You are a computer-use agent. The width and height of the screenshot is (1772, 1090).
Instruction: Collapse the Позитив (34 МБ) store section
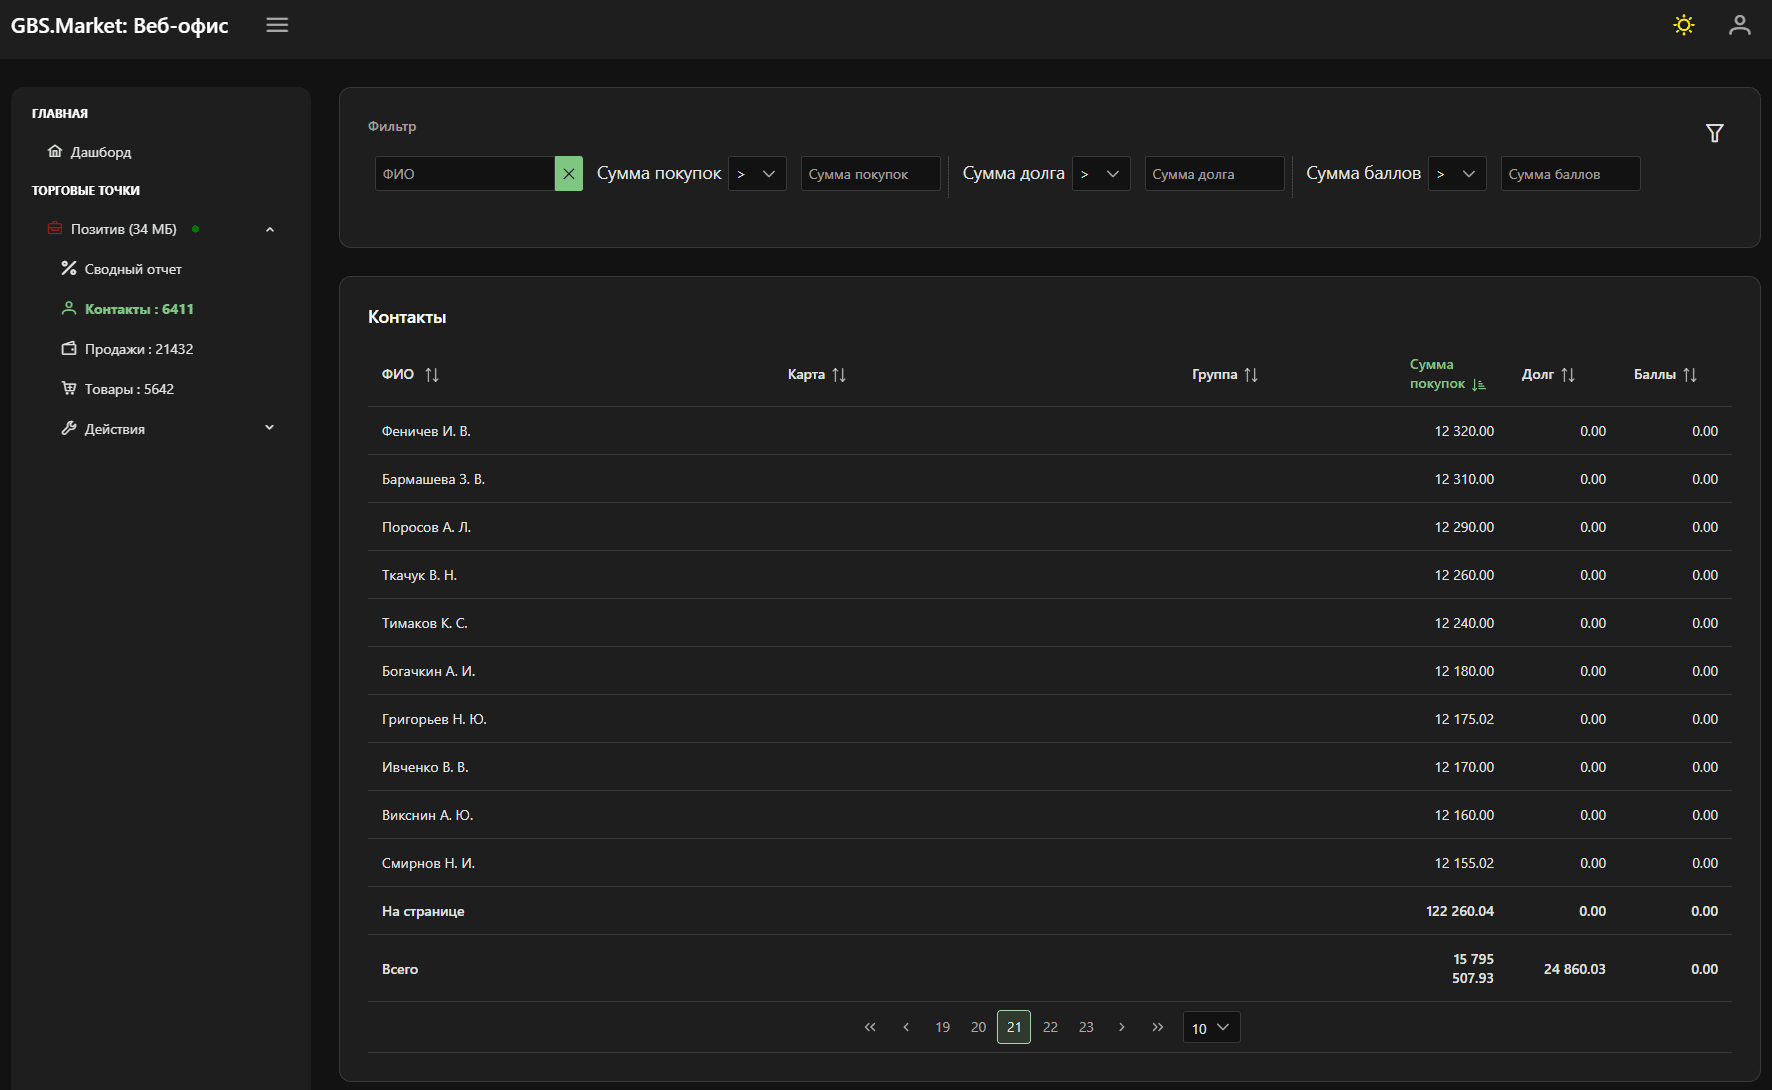pos(269,230)
